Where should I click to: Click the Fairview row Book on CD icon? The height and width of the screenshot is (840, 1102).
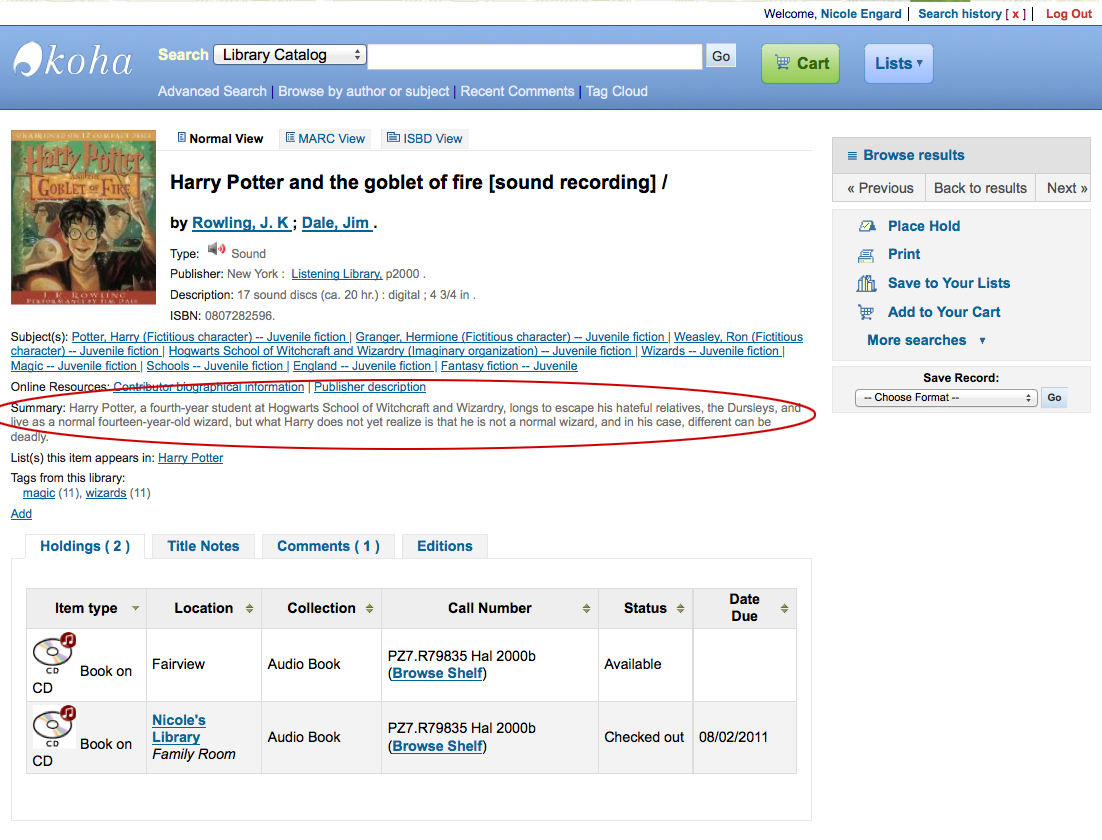54,652
